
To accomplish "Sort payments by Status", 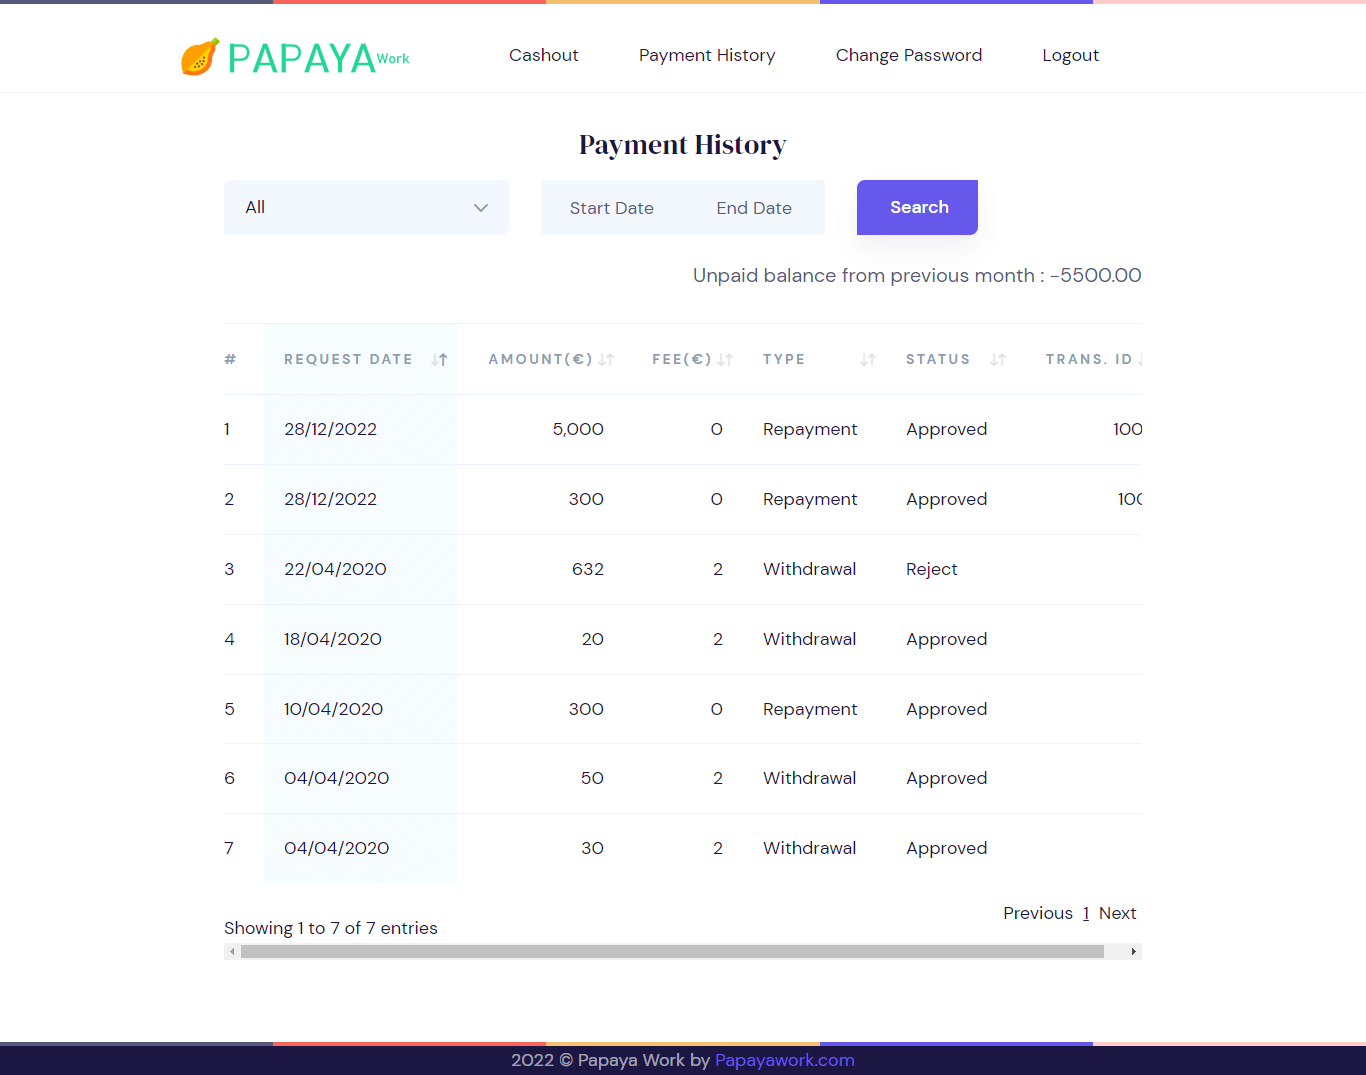I will [996, 359].
